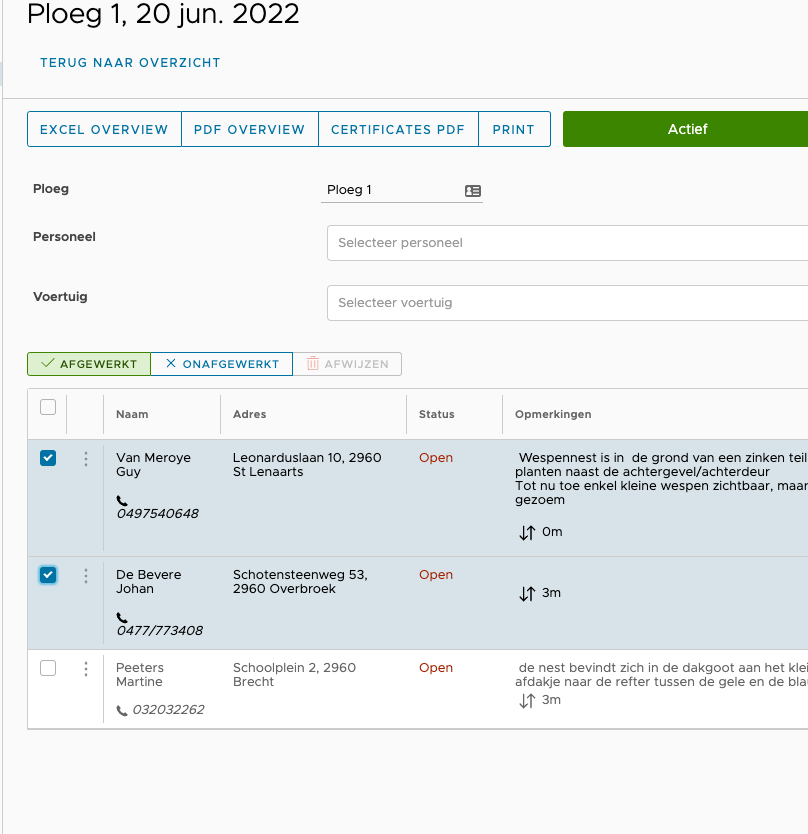808x834 pixels.
Task: Open row menu for De Bevere Johan
Action: coord(86,576)
